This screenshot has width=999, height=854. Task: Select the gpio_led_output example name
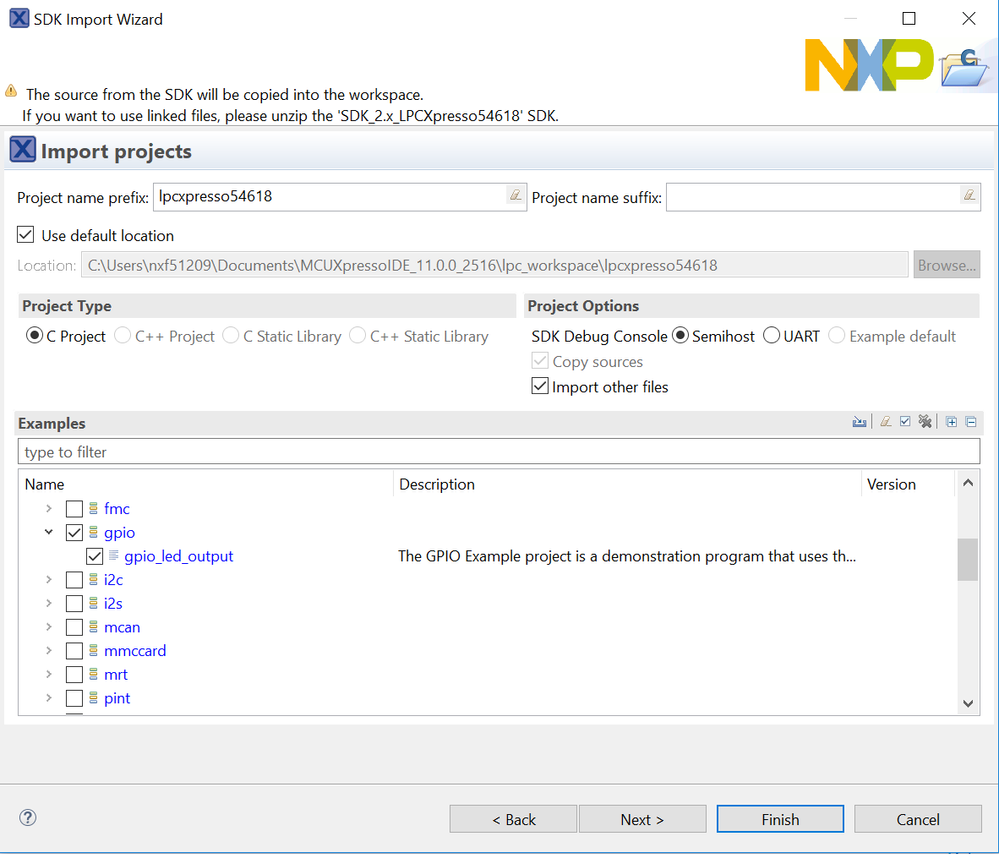point(178,556)
